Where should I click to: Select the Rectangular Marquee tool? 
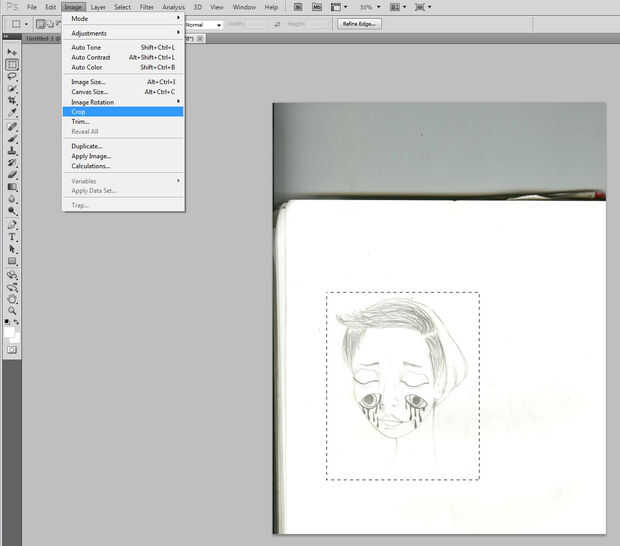tap(12, 64)
